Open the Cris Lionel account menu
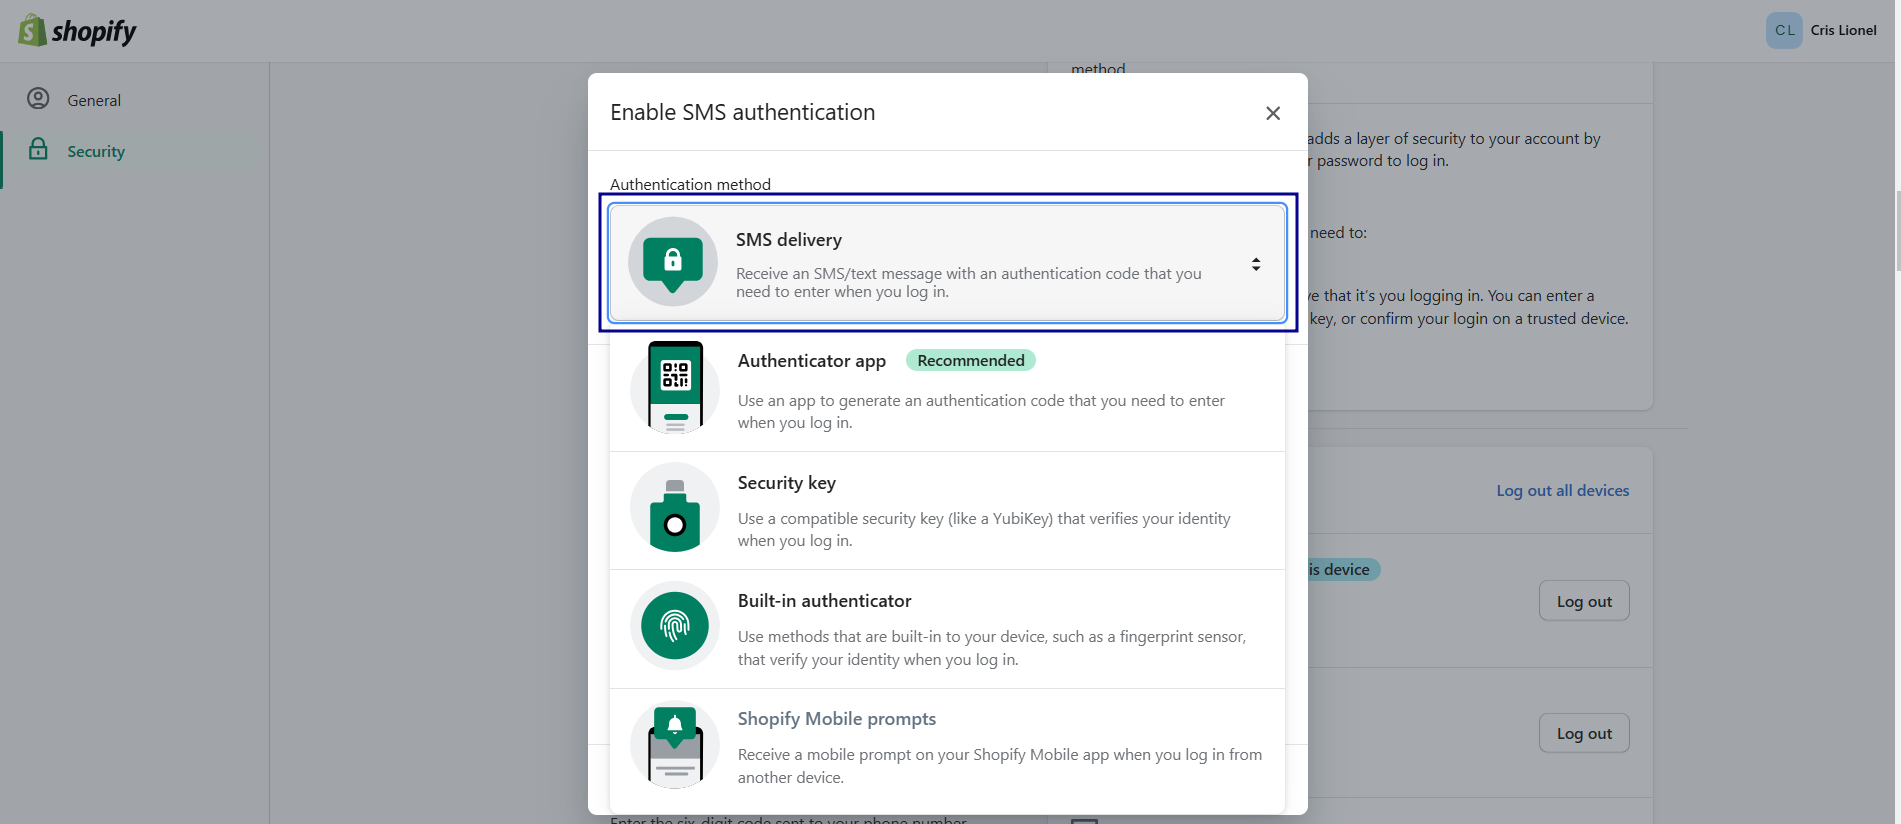Viewport: 1901px width, 824px height. coord(1822,30)
